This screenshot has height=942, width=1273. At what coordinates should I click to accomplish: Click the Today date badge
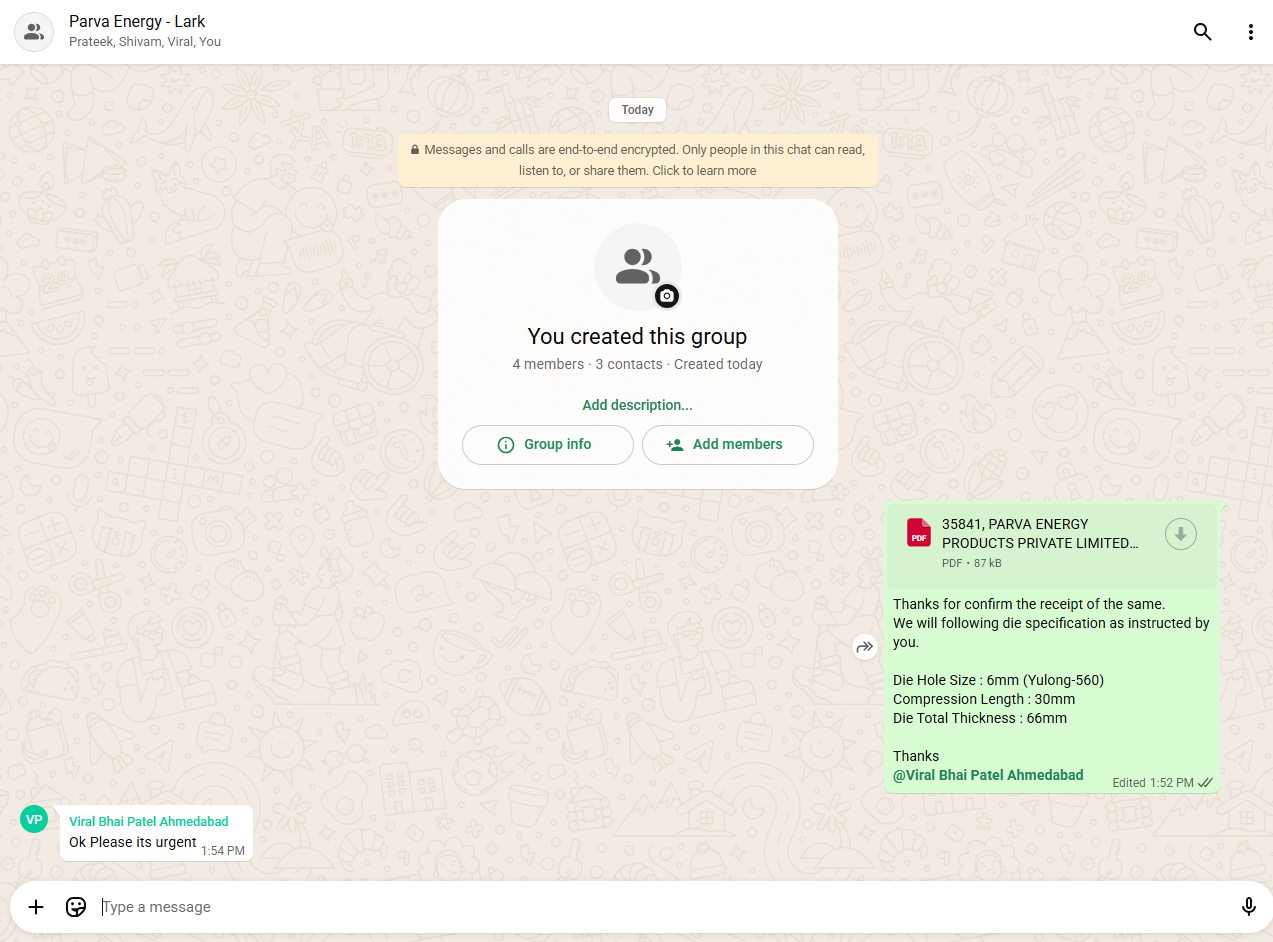click(x=637, y=110)
